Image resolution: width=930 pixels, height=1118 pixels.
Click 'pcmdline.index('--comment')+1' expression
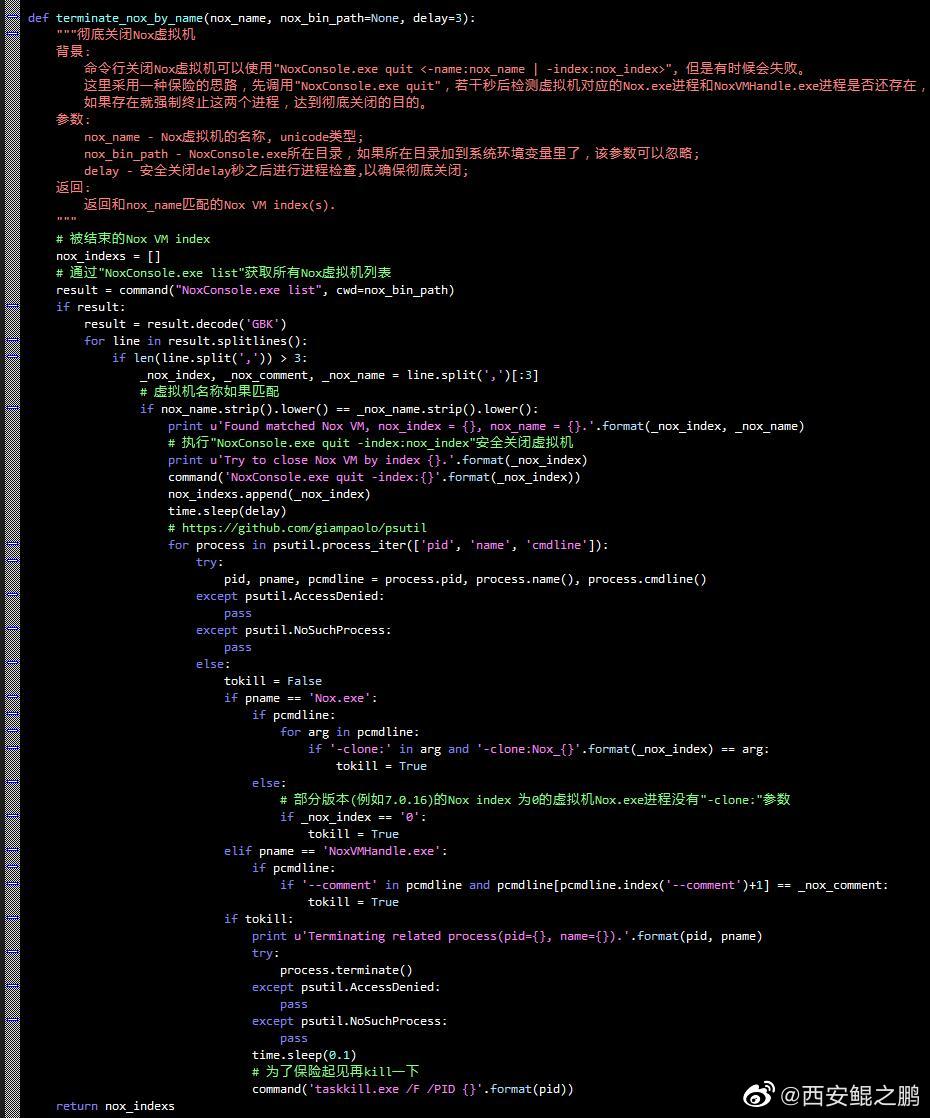(661, 885)
